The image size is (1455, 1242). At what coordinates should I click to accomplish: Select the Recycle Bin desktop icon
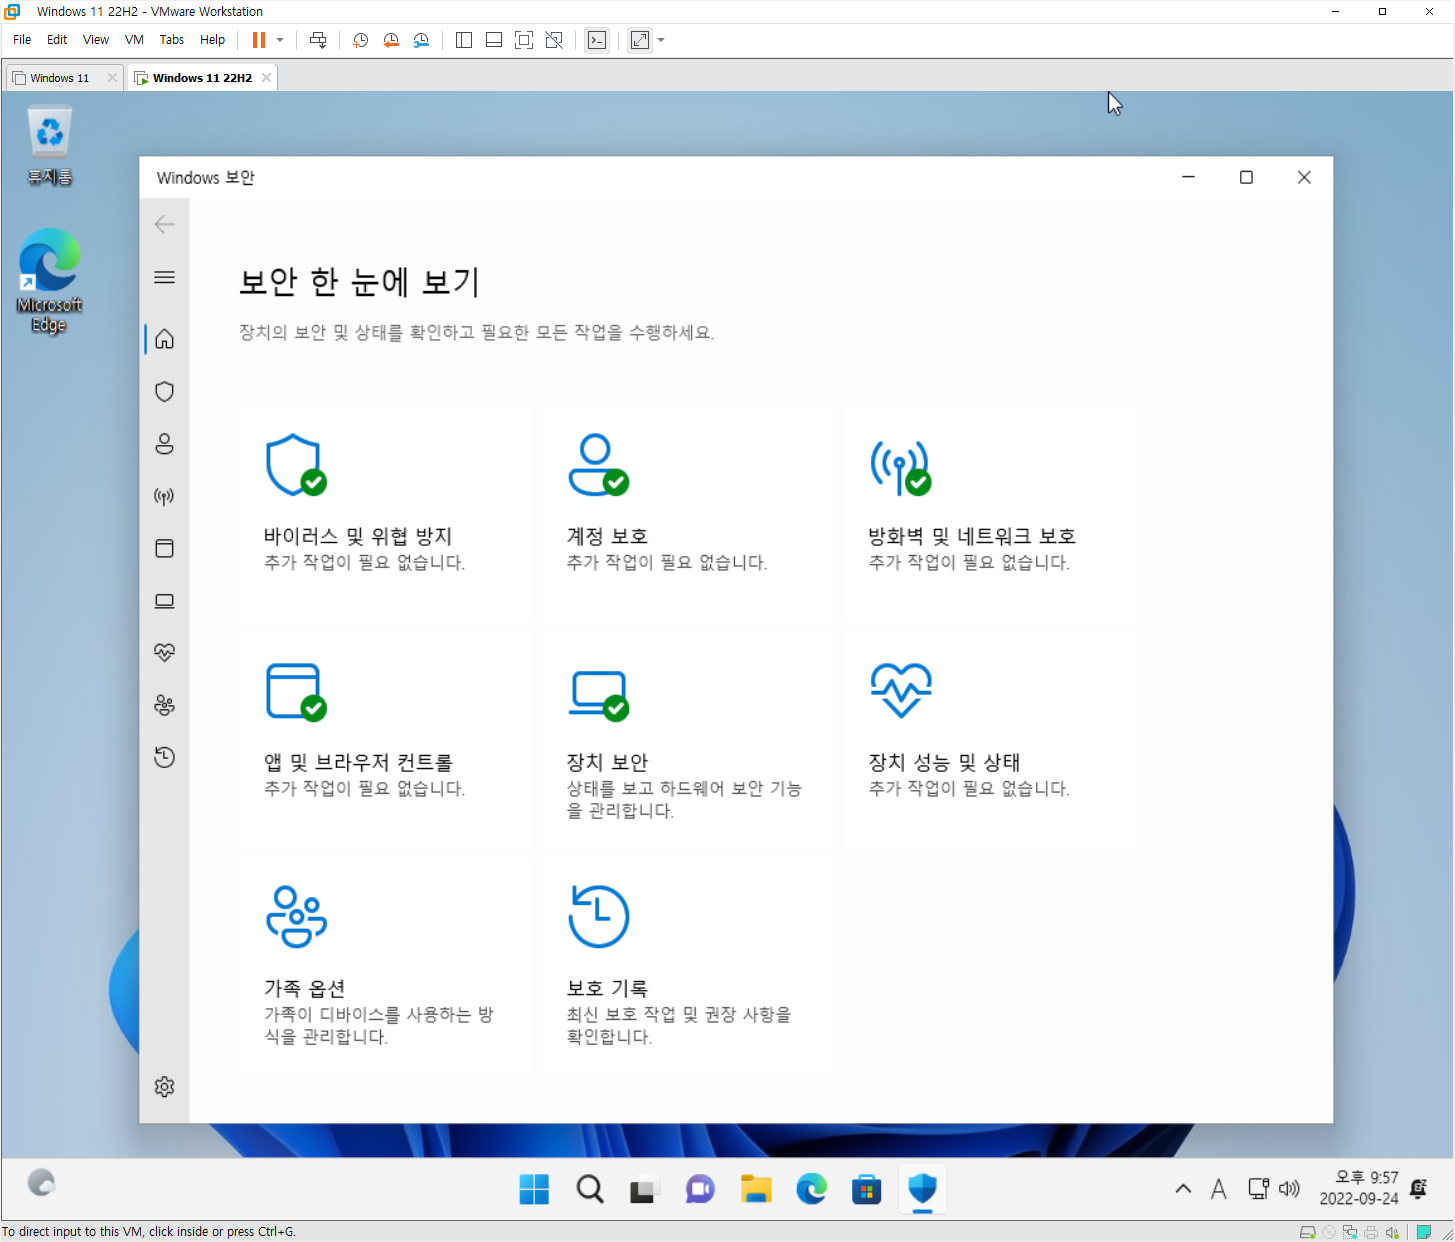pos(50,147)
